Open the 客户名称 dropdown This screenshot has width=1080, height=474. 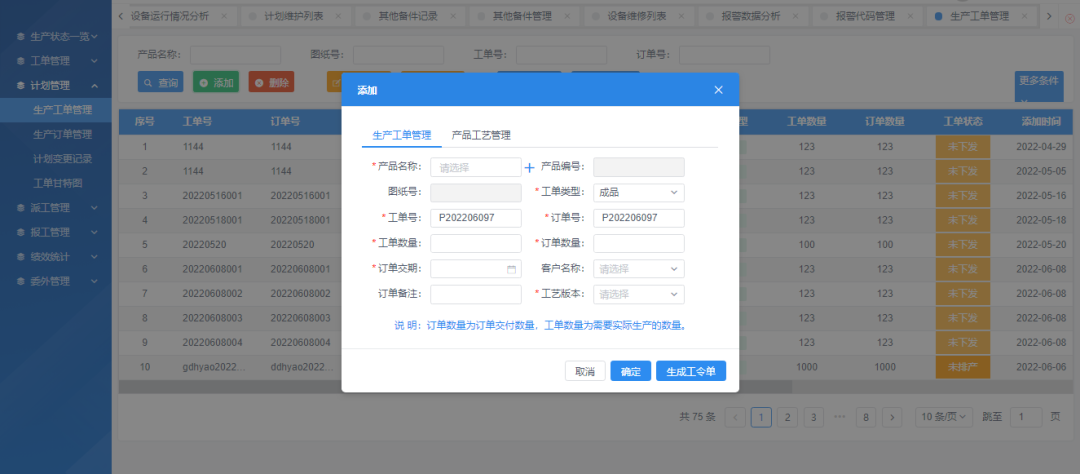click(x=638, y=269)
